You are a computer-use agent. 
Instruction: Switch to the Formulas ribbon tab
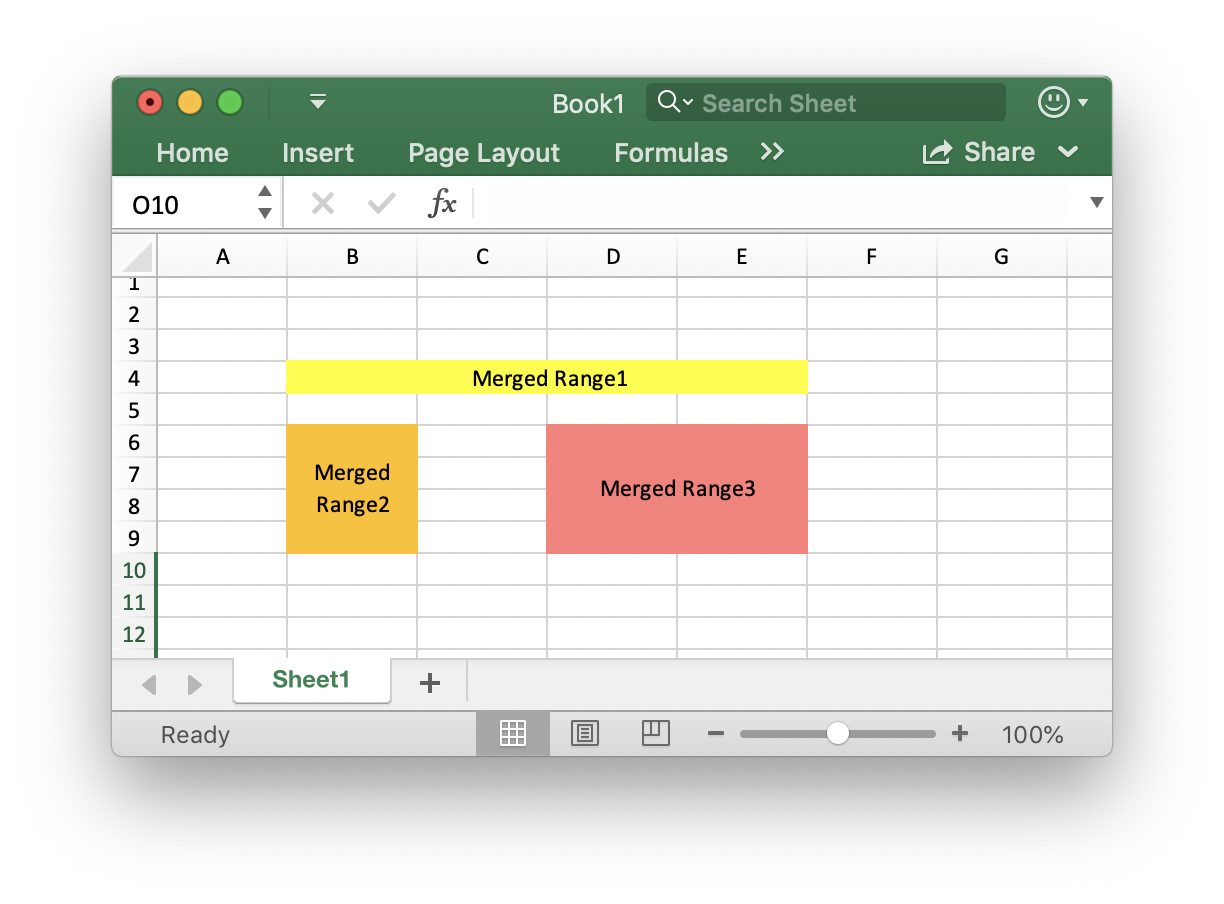[670, 152]
